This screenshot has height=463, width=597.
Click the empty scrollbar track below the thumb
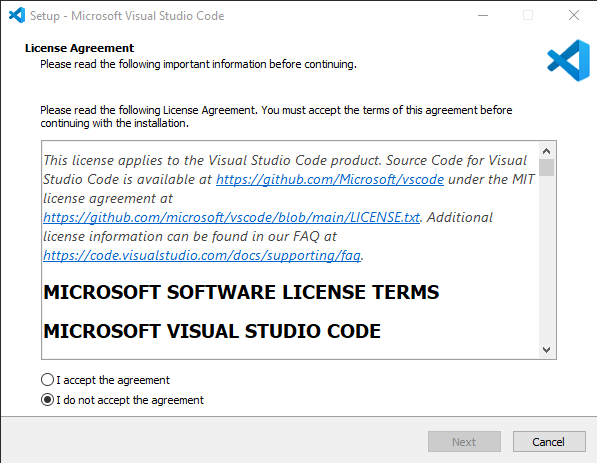[x=546, y=259]
